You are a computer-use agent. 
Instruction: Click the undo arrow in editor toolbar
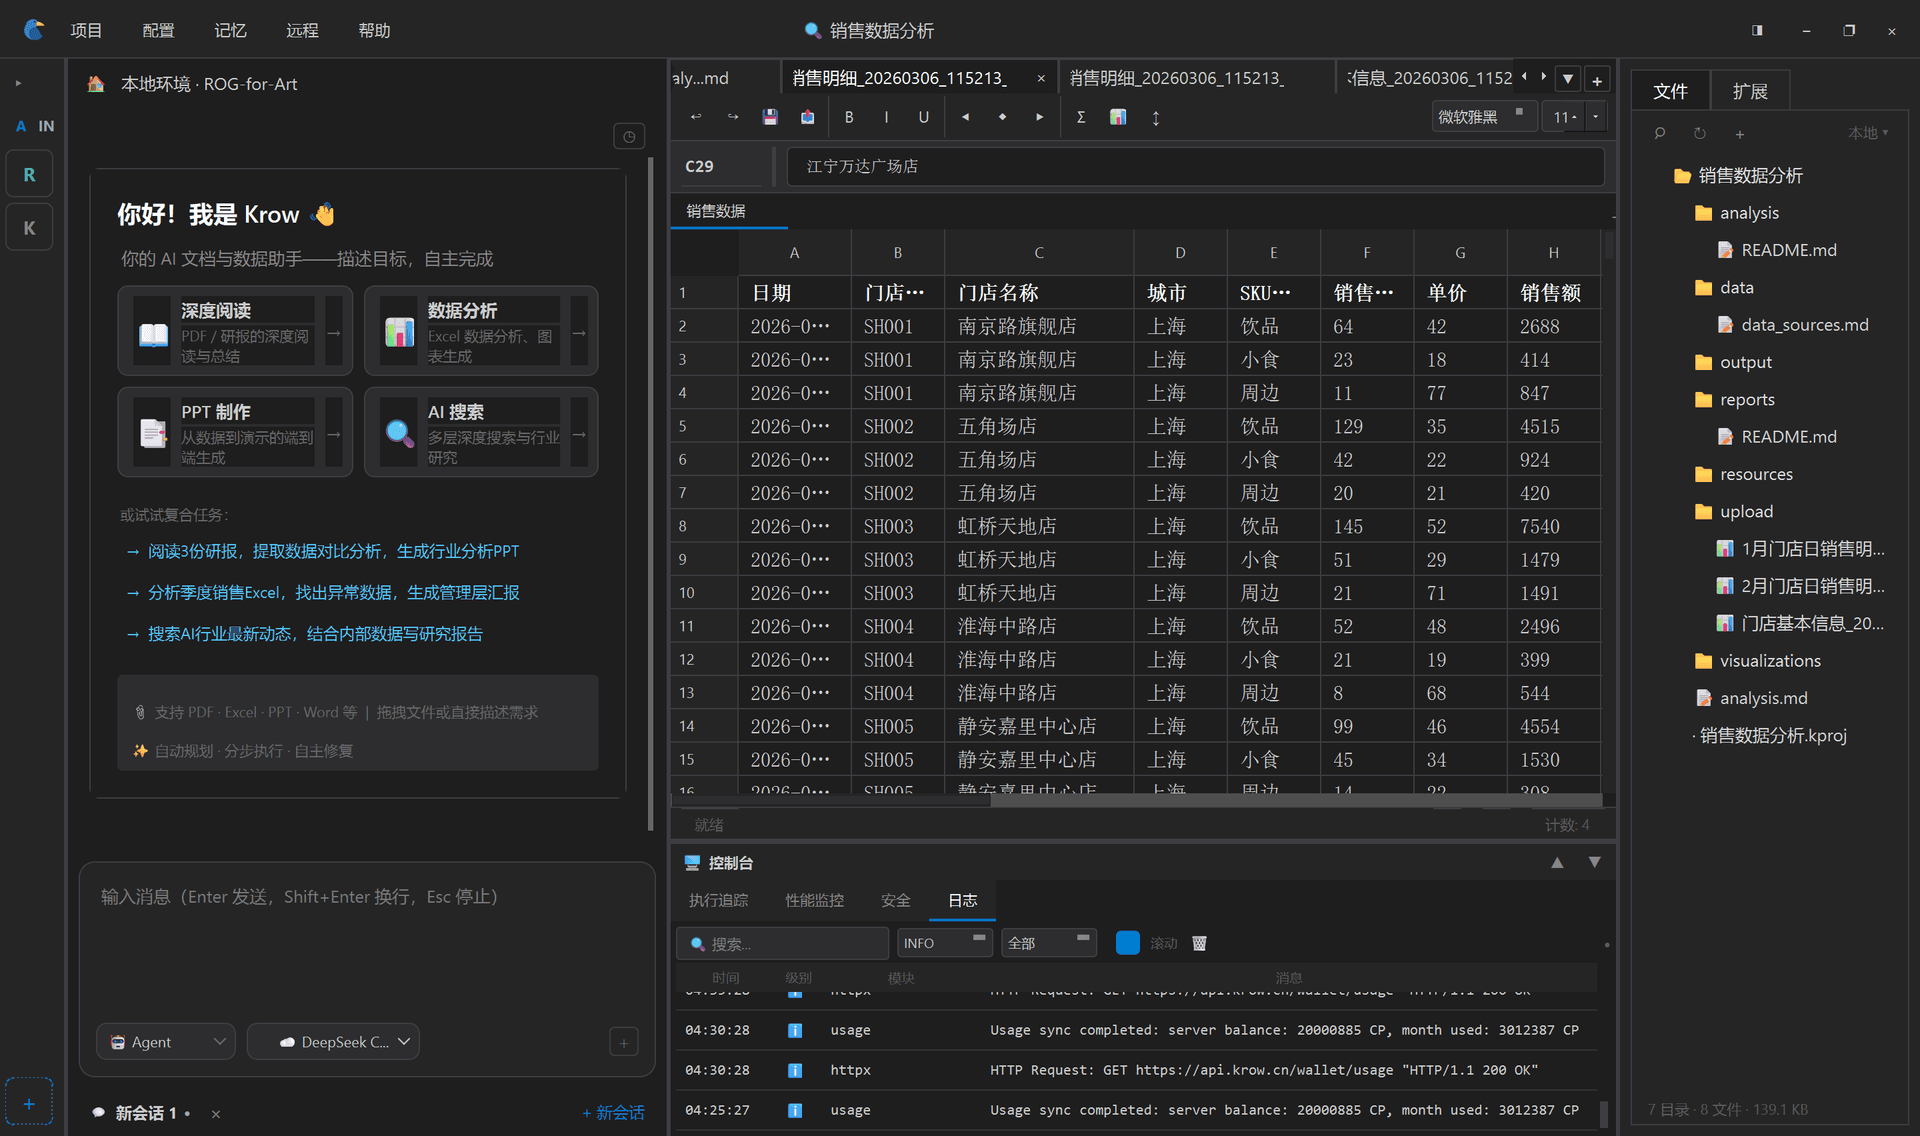point(696,117)
